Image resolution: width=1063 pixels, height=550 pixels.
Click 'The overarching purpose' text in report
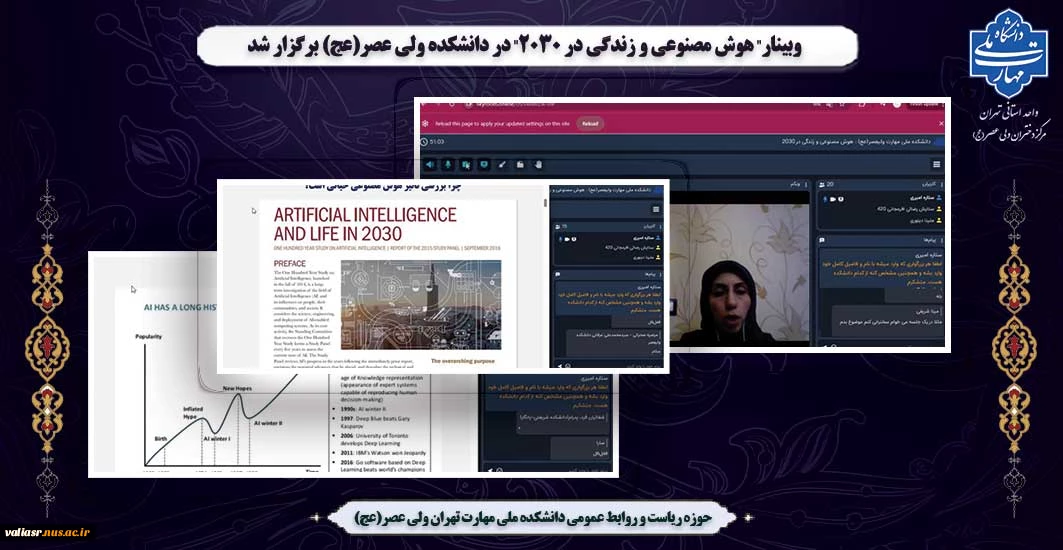[465, 361]
